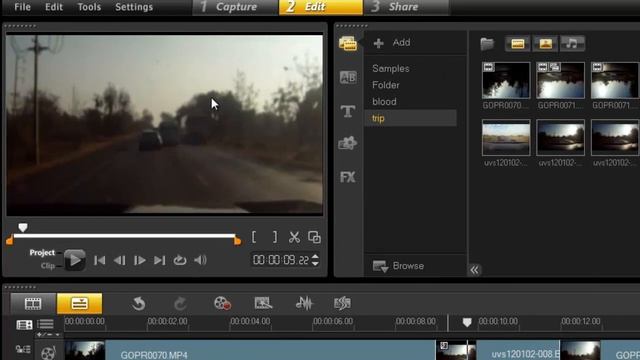The image size is (640, 360).
Task: Open Record/Capture Option icon
Action: tap(222, 303)
